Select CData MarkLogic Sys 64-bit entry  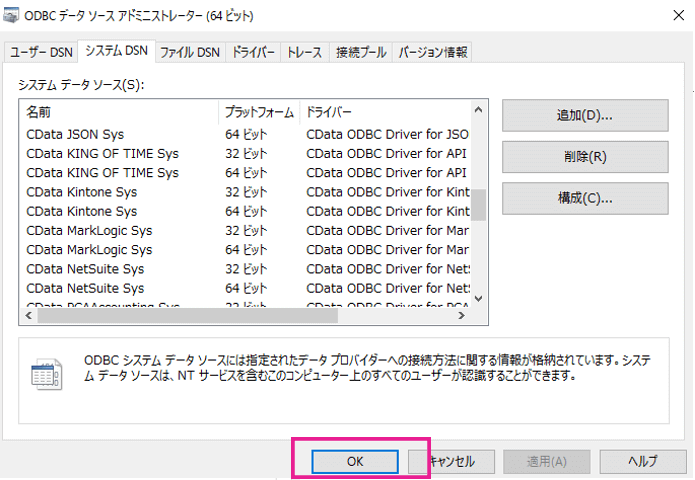(245, 250)
